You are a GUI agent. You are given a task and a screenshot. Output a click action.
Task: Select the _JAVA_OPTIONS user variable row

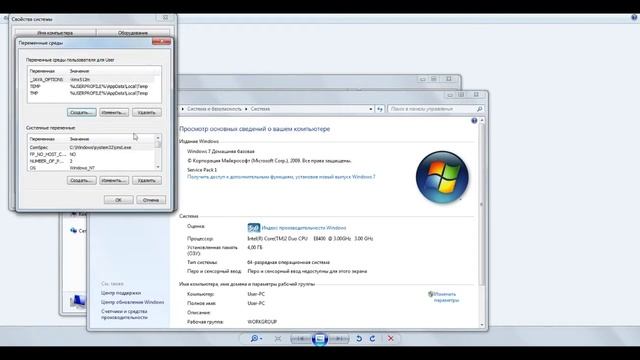[94, 80]
